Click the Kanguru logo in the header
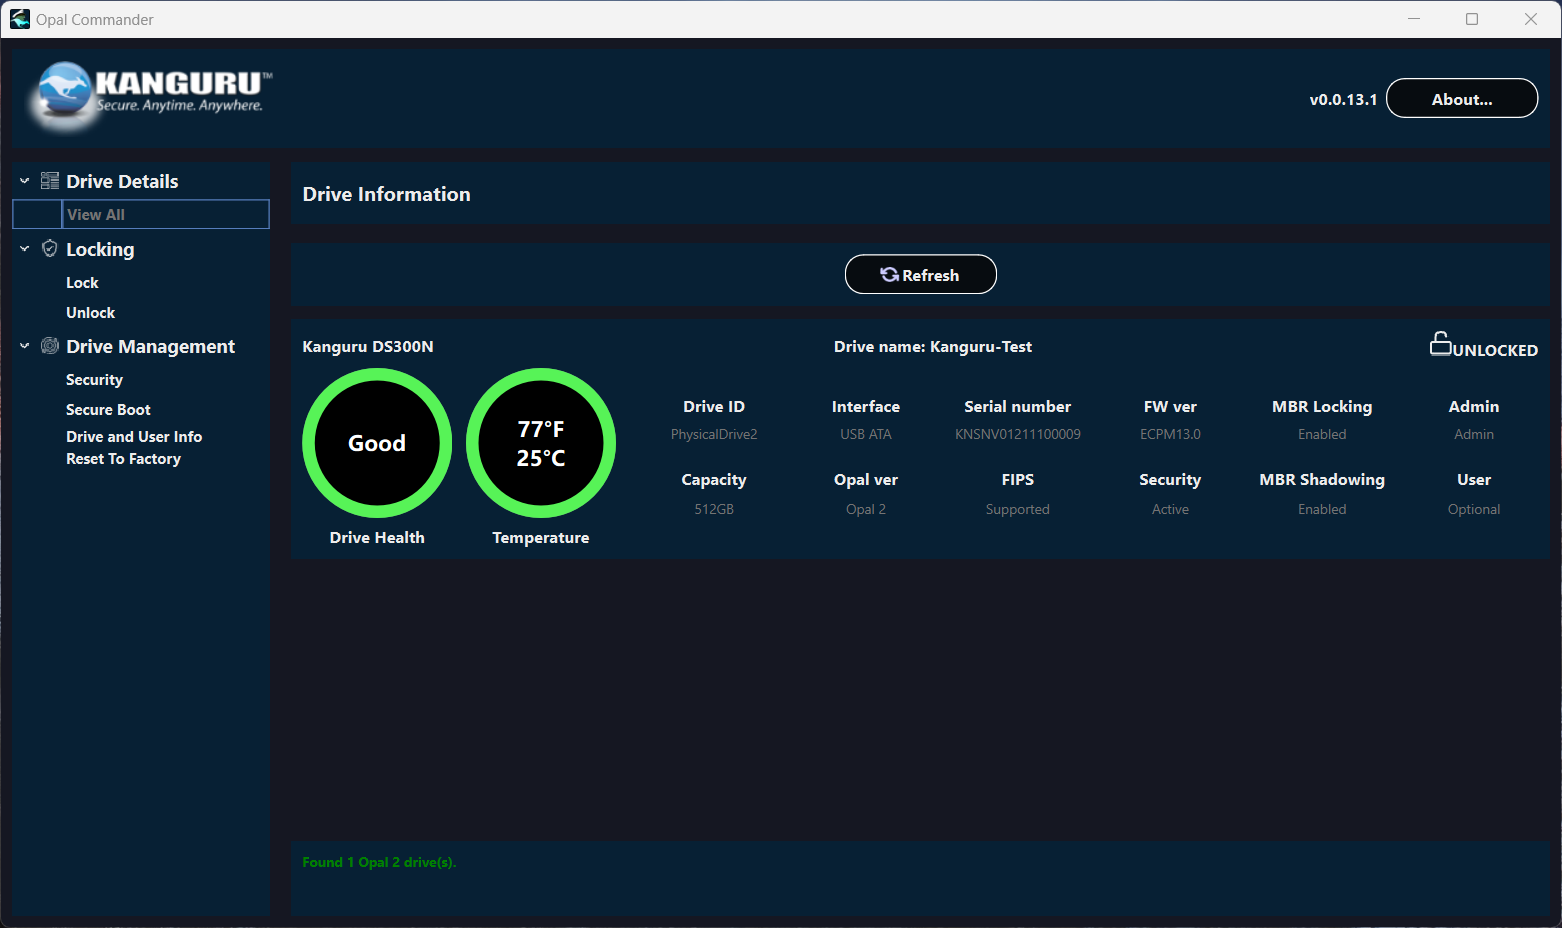Viewport: 1562px width, 928px height. (150, 95)
